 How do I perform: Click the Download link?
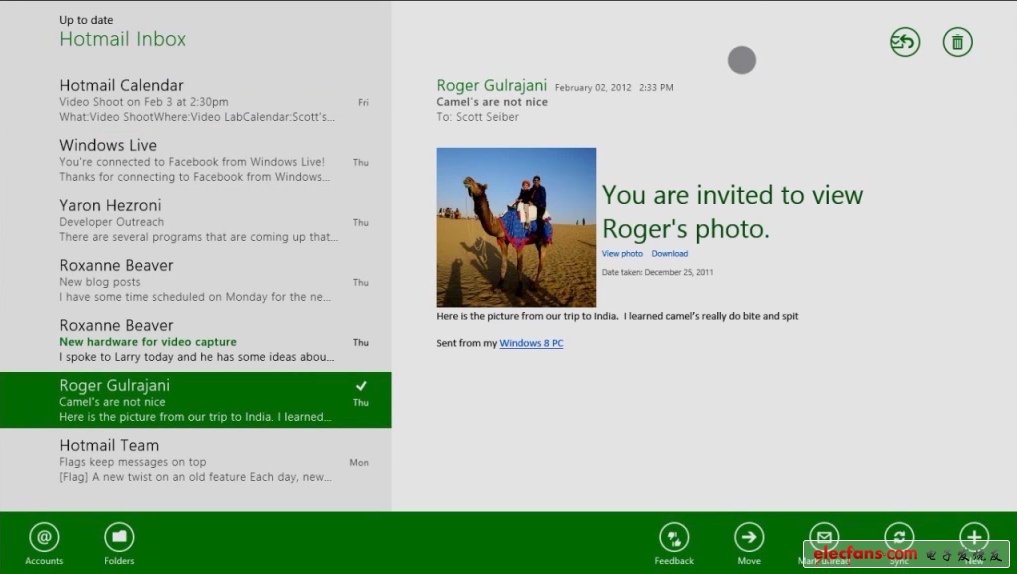pyautogui.click(x=669, y=254)
